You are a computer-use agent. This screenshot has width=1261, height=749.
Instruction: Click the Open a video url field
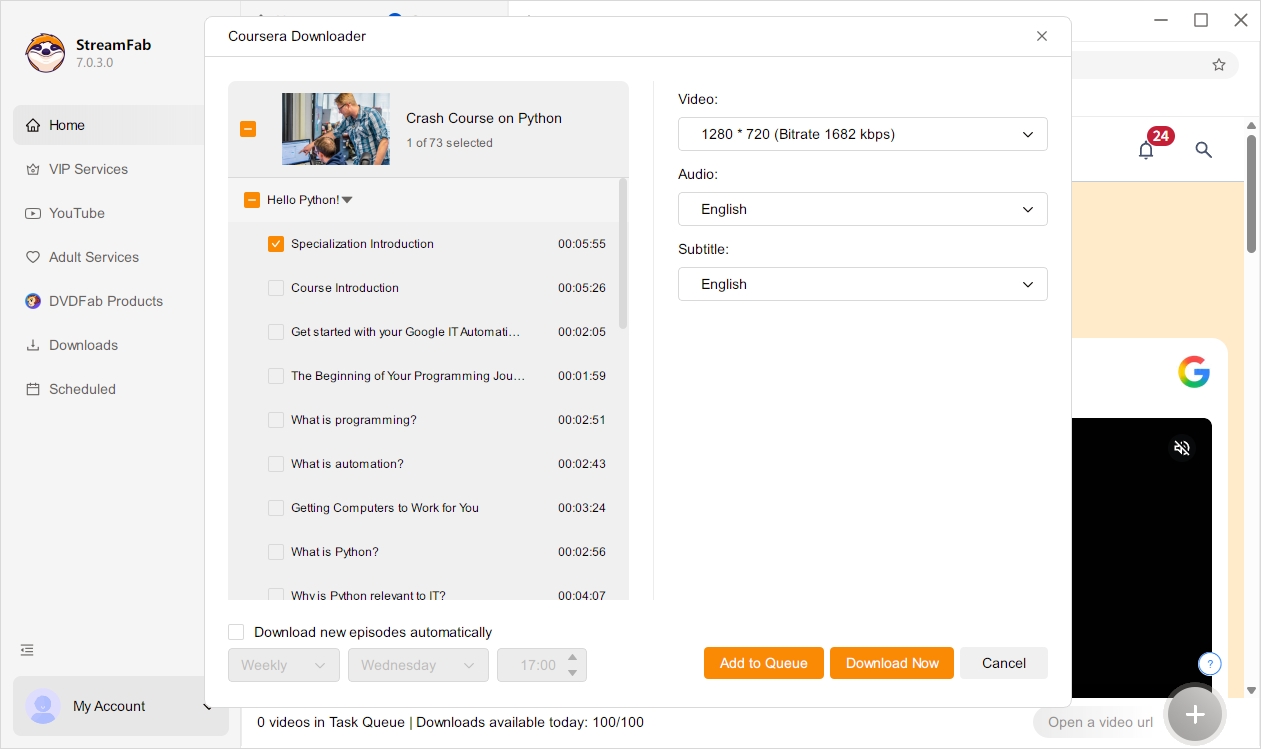pyautogui.click(x=1100, y=722)
